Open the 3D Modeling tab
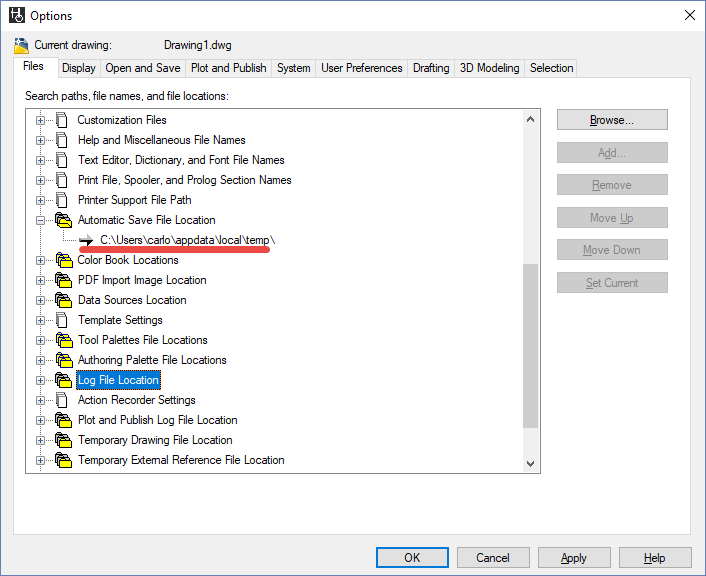Screen dimensions: 706x576 (x=489, y=68)
